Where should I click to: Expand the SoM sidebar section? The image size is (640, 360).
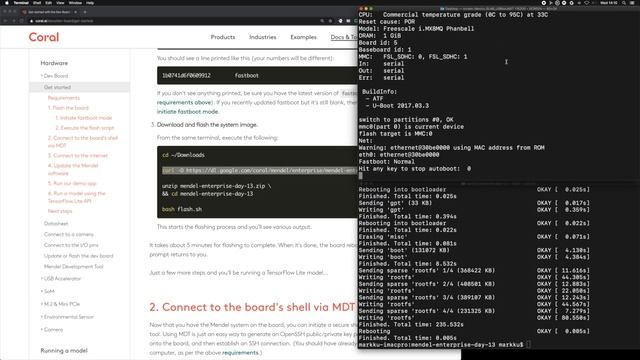coord(48,291)
